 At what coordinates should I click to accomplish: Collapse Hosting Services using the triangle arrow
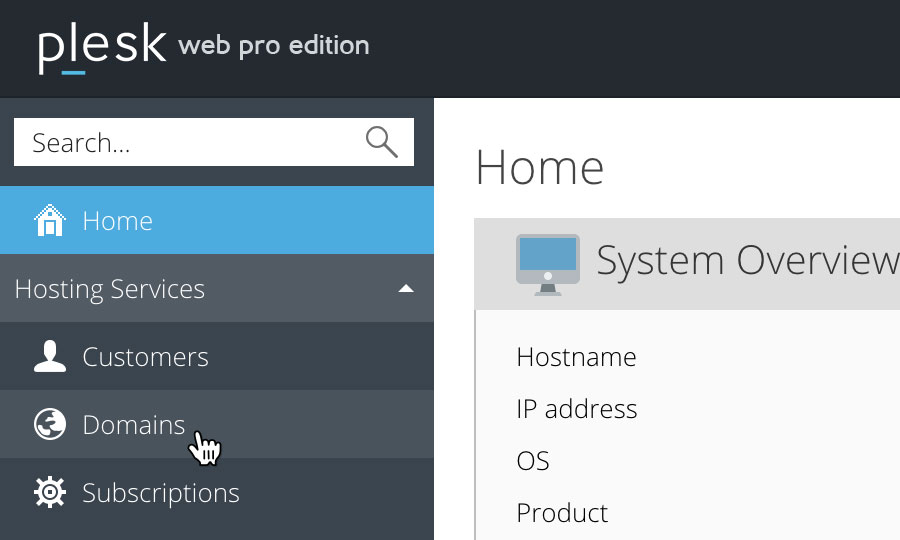pyautogui.click(x=406, y=289)
